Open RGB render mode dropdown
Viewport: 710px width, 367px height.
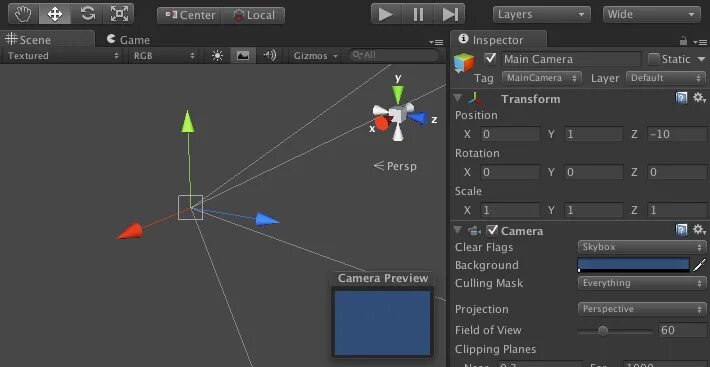164,56
